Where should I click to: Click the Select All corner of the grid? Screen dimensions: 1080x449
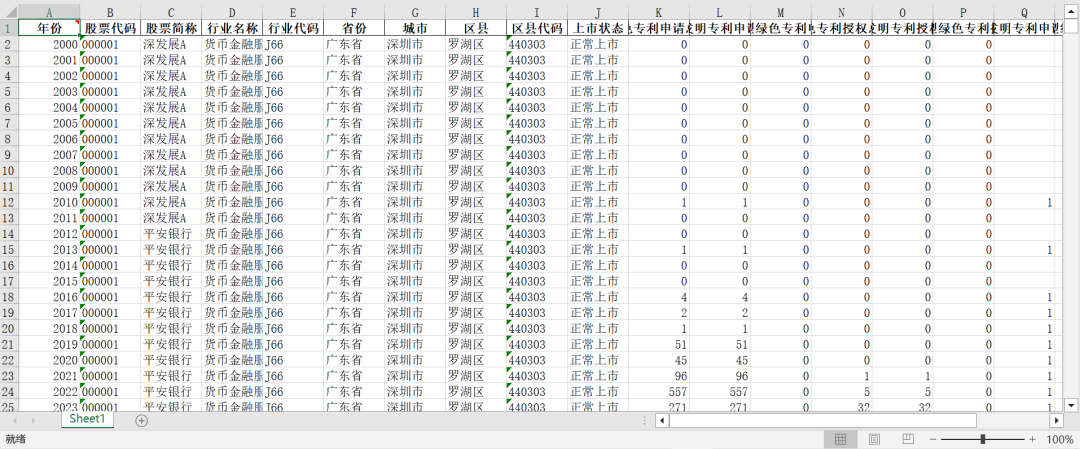[x=9, y=12]
